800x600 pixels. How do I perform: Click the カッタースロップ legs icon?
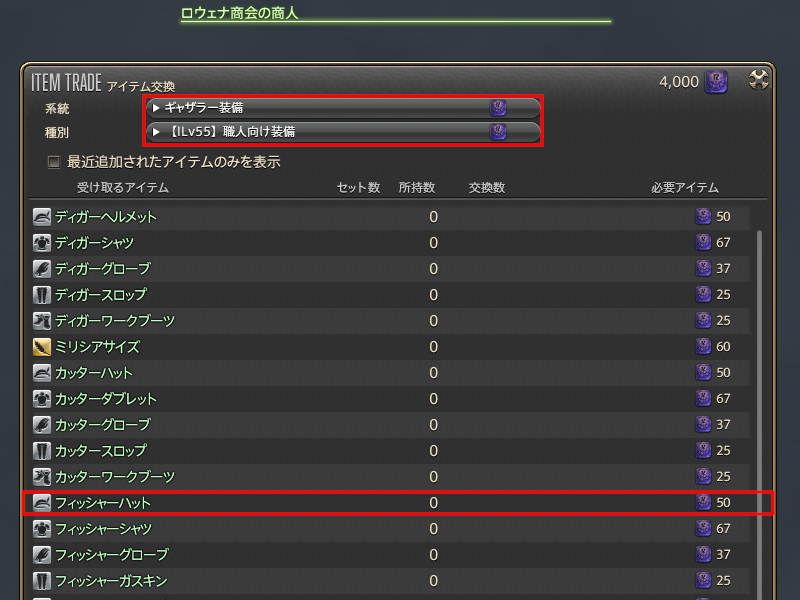(x=42, y=451)
